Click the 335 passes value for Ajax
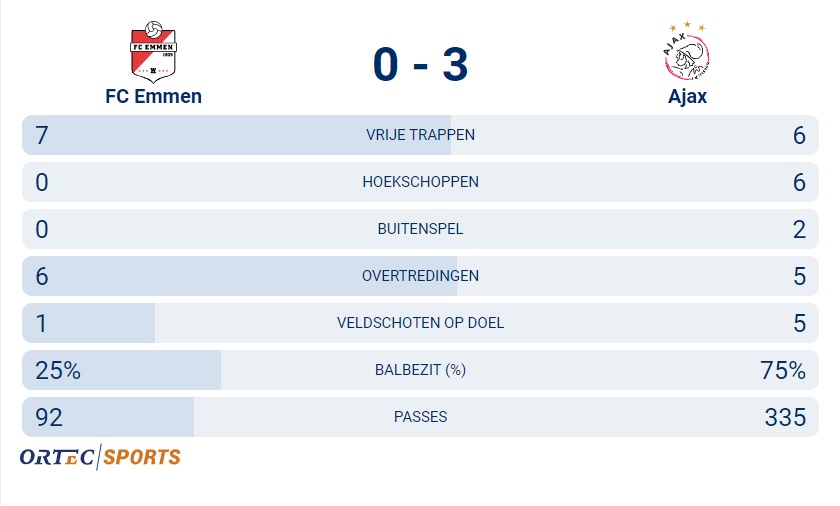This screenshot has height=506, width=840. pyautogui.click(x=785, y=418)
